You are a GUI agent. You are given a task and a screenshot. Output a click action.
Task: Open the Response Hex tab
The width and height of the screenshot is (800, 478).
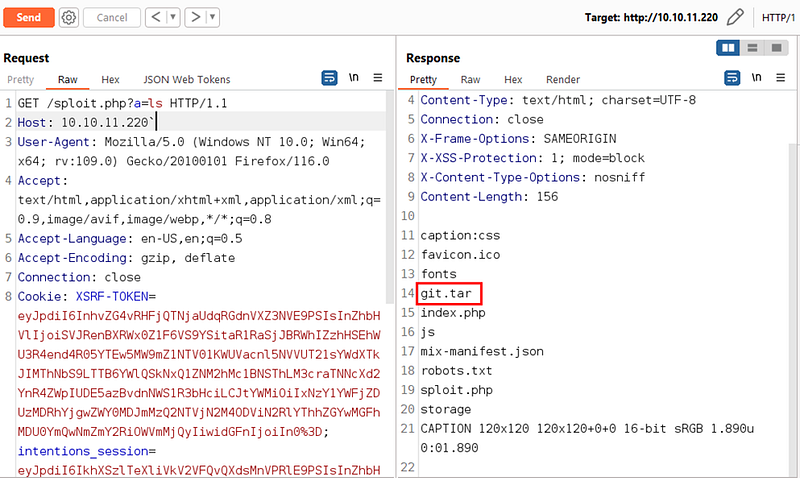click(x=513, y=80)
